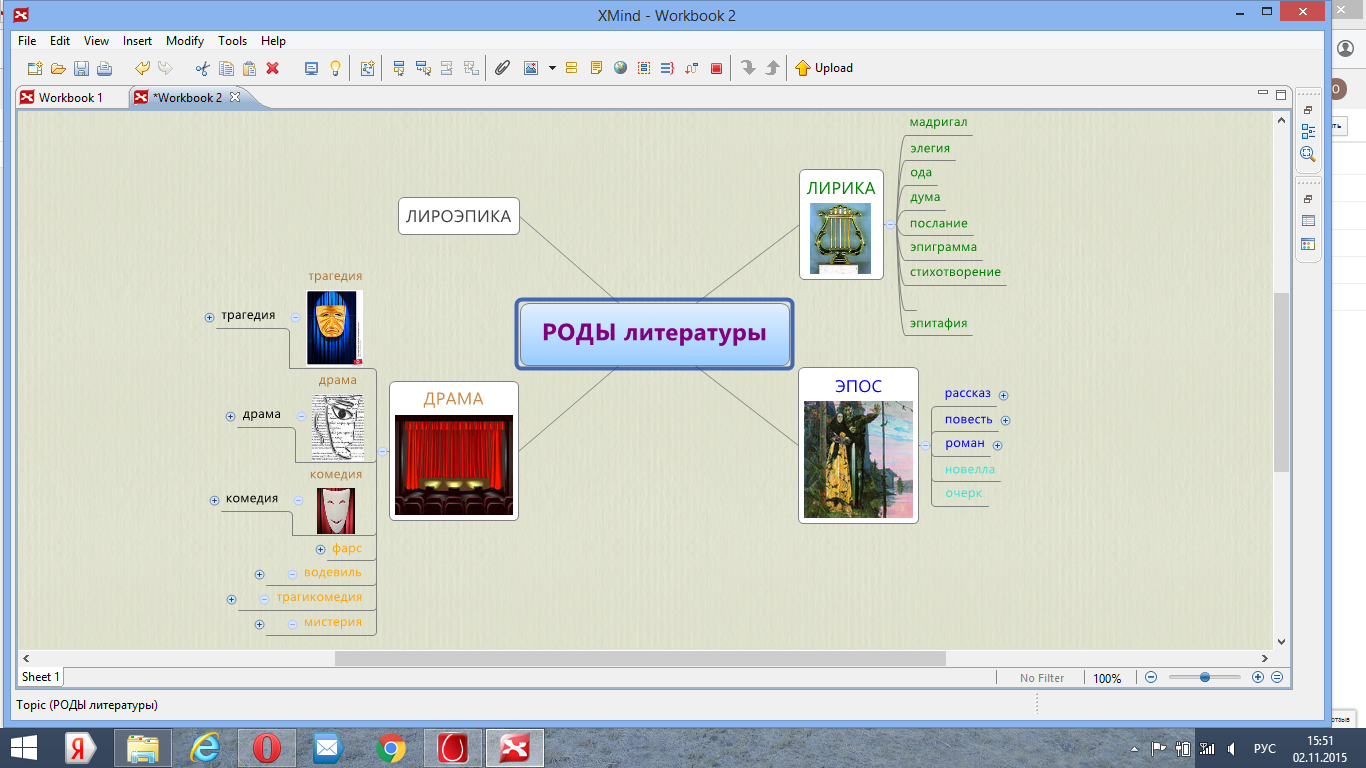Click the Copy toolbar icon
The image size is (1366, 768).
(226, 68)
